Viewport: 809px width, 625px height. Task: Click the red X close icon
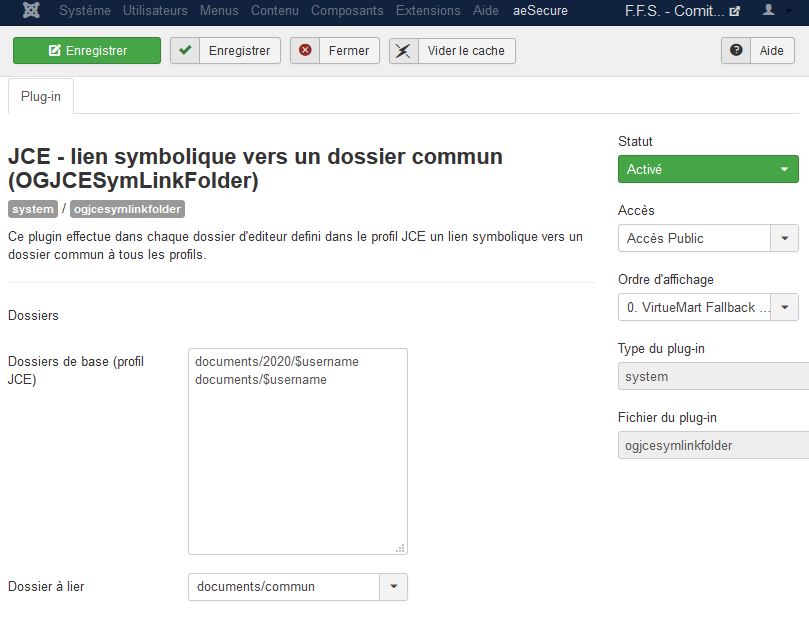305,51
